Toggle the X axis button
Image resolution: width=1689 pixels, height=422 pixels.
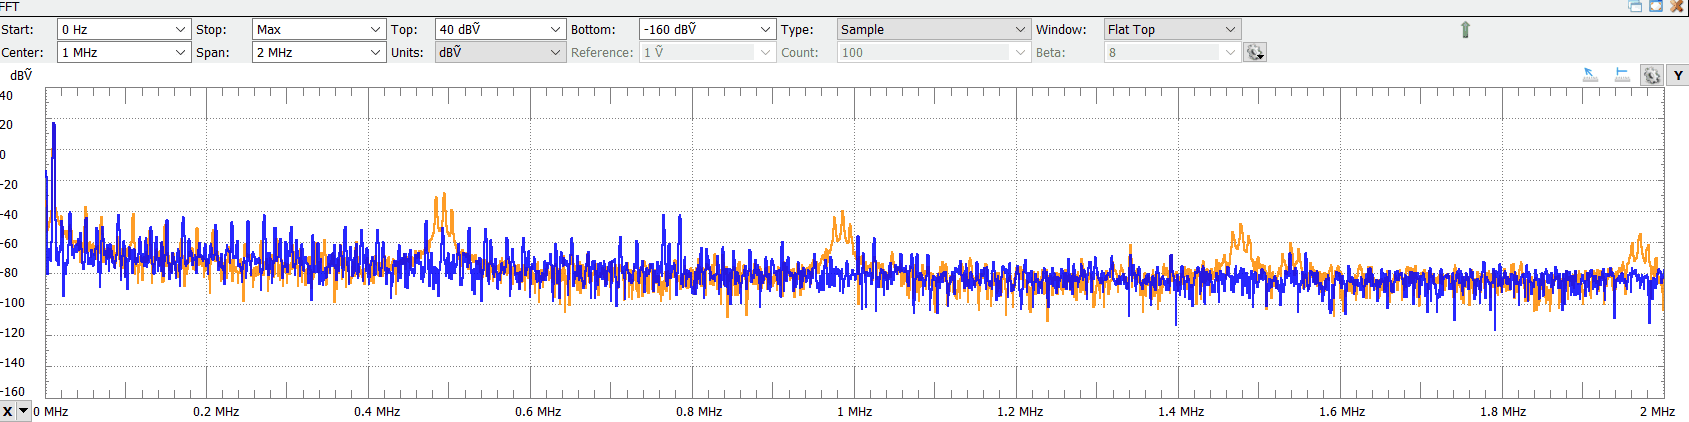[x=8, y=411]
